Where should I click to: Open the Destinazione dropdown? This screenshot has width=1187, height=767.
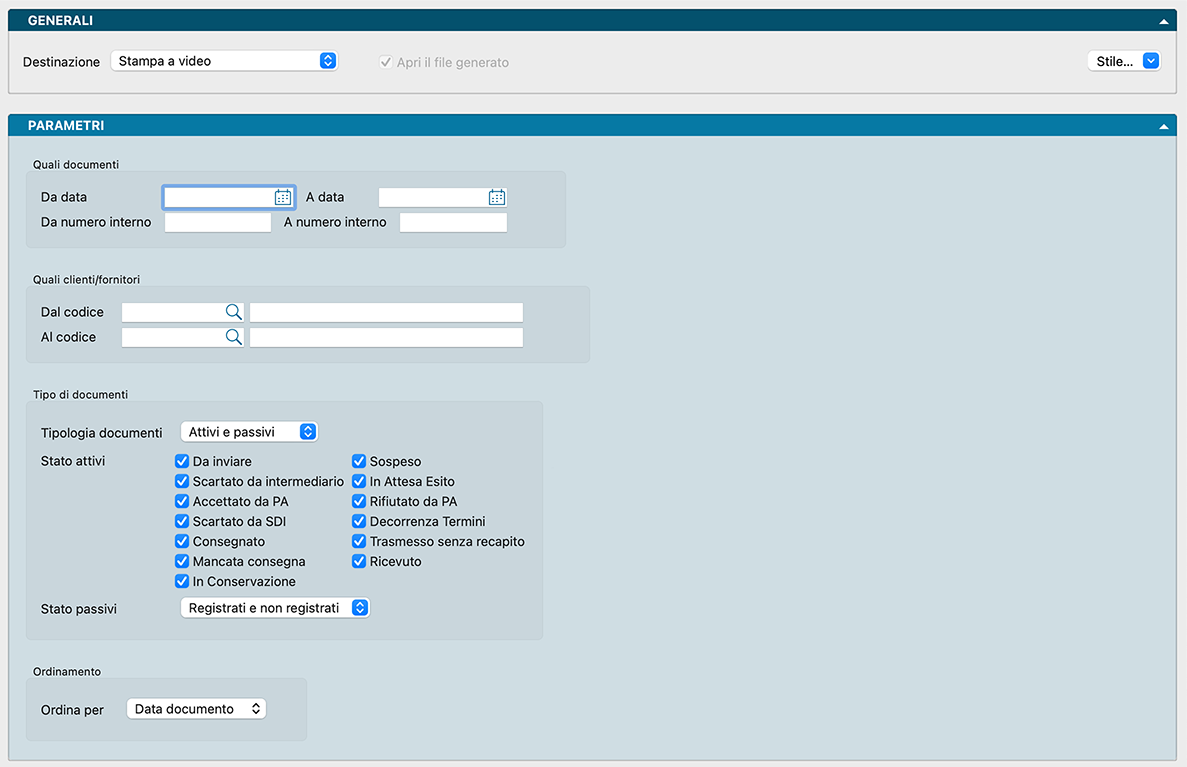click(x=224, y=61)
